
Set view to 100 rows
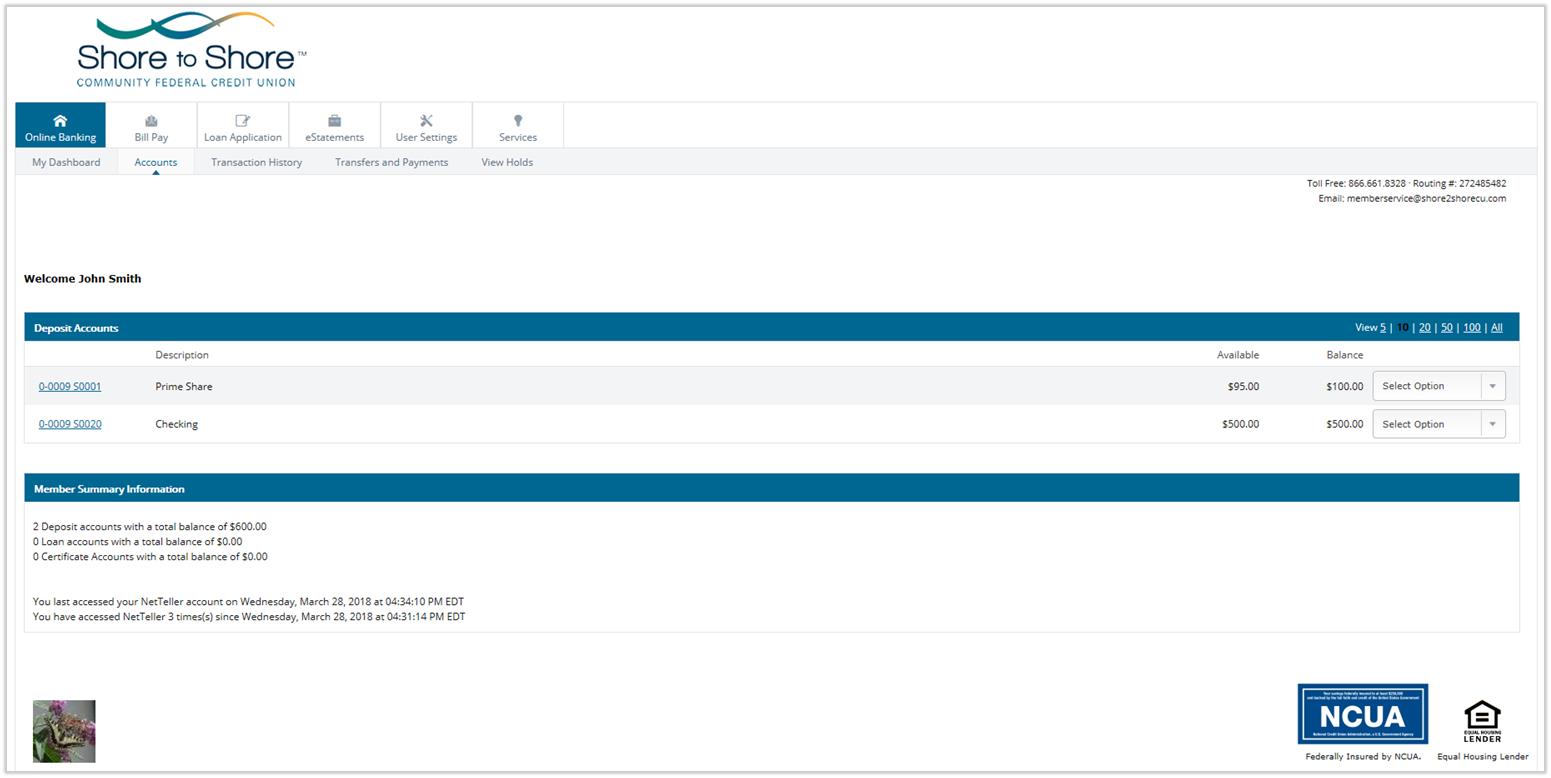1472,327
